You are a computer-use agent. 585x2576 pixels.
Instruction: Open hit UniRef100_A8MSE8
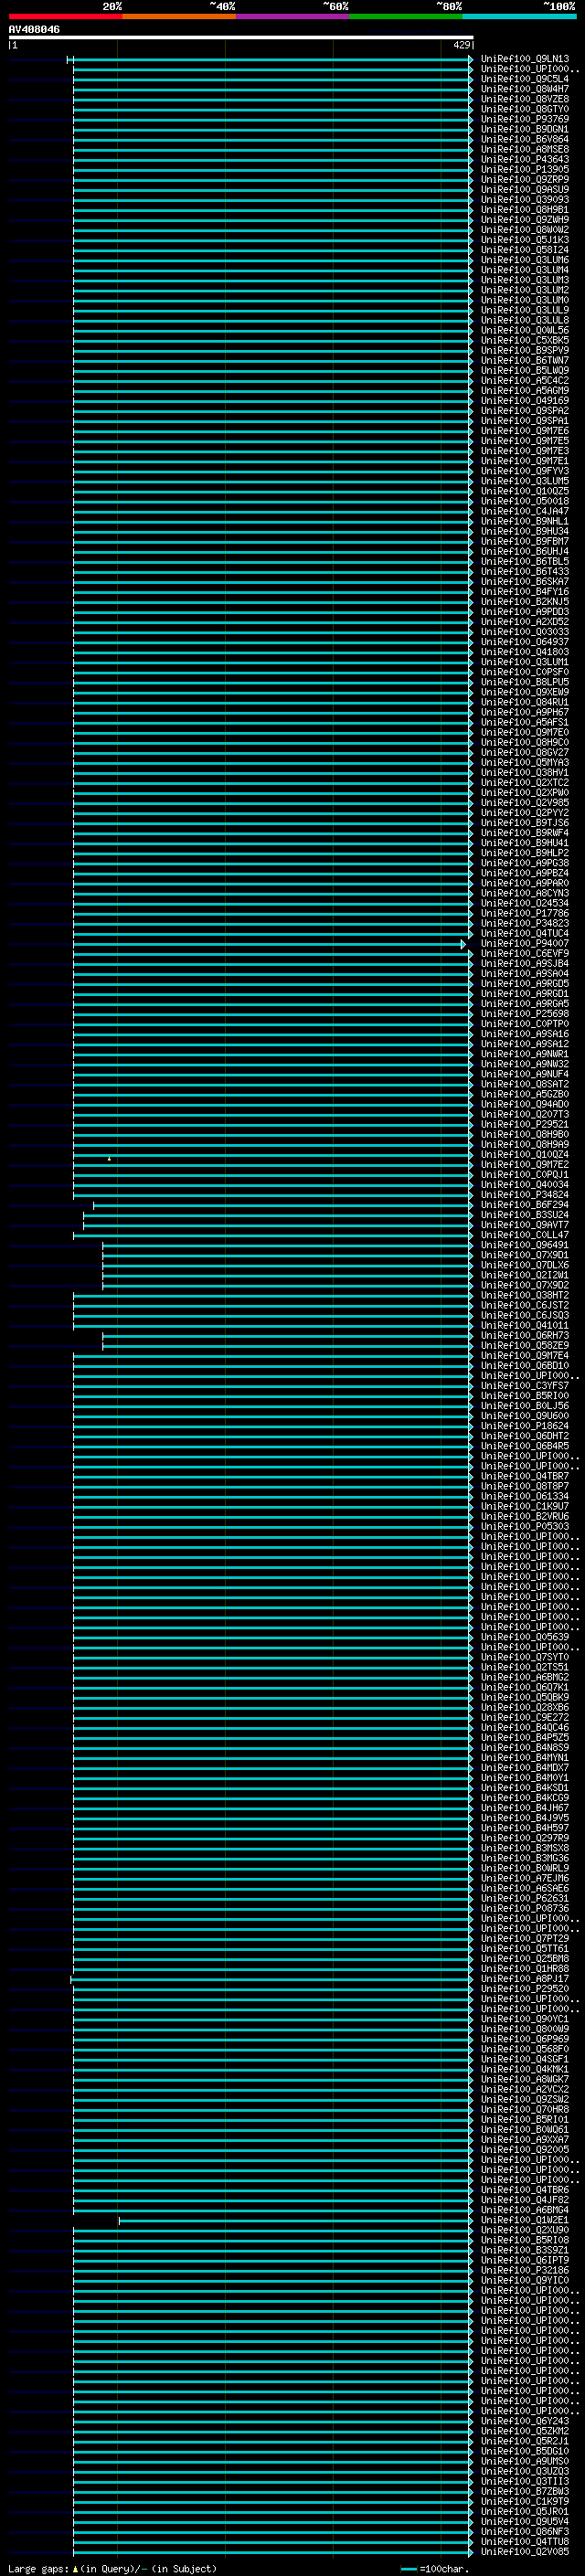click(x=525, y=149)
